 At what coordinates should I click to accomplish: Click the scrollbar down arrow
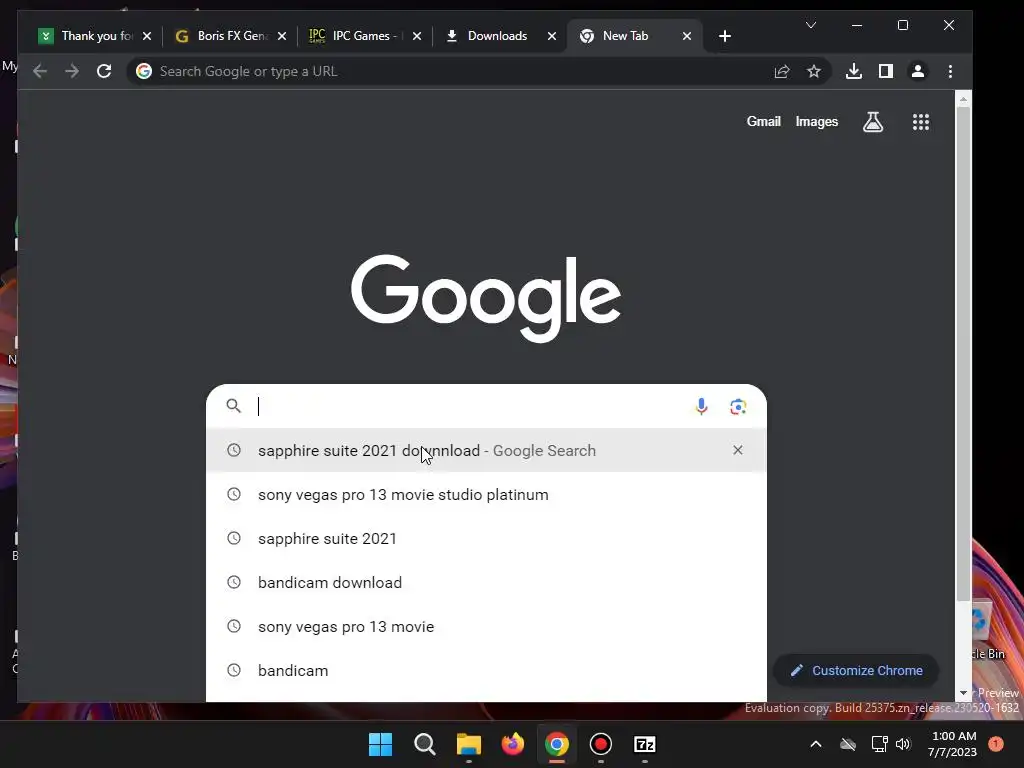point(963,693)
